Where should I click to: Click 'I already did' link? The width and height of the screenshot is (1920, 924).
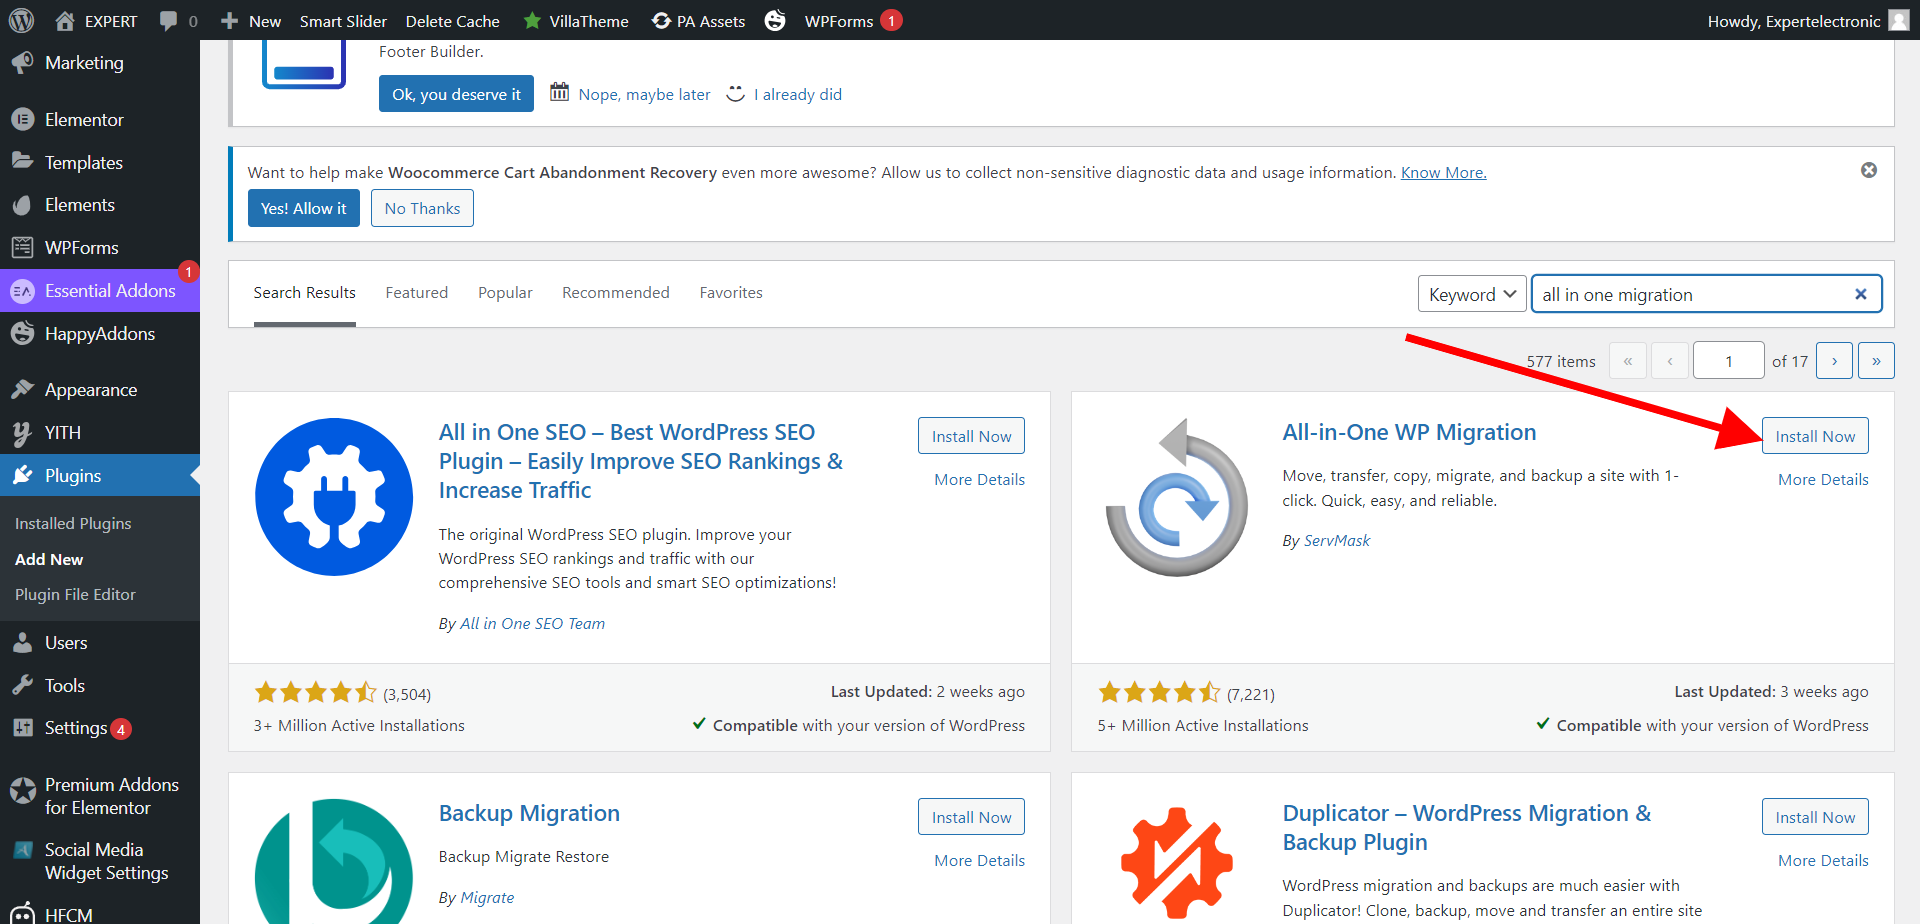pos(798,95)
